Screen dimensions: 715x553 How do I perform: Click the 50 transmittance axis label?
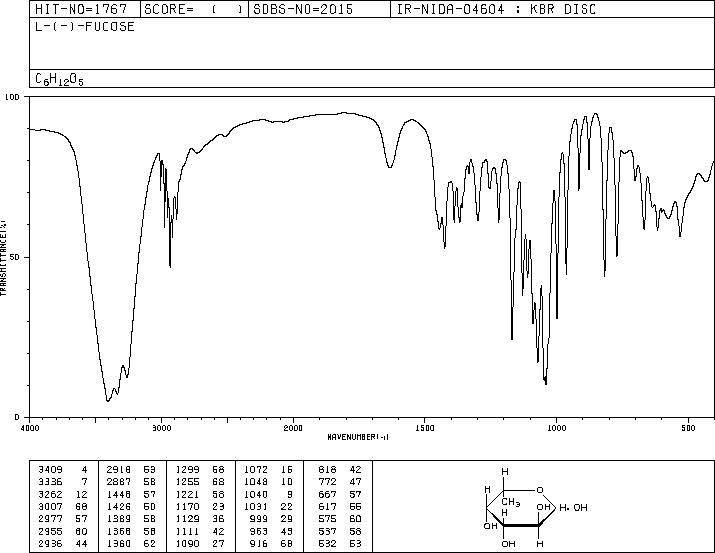(x=16, y=257)
